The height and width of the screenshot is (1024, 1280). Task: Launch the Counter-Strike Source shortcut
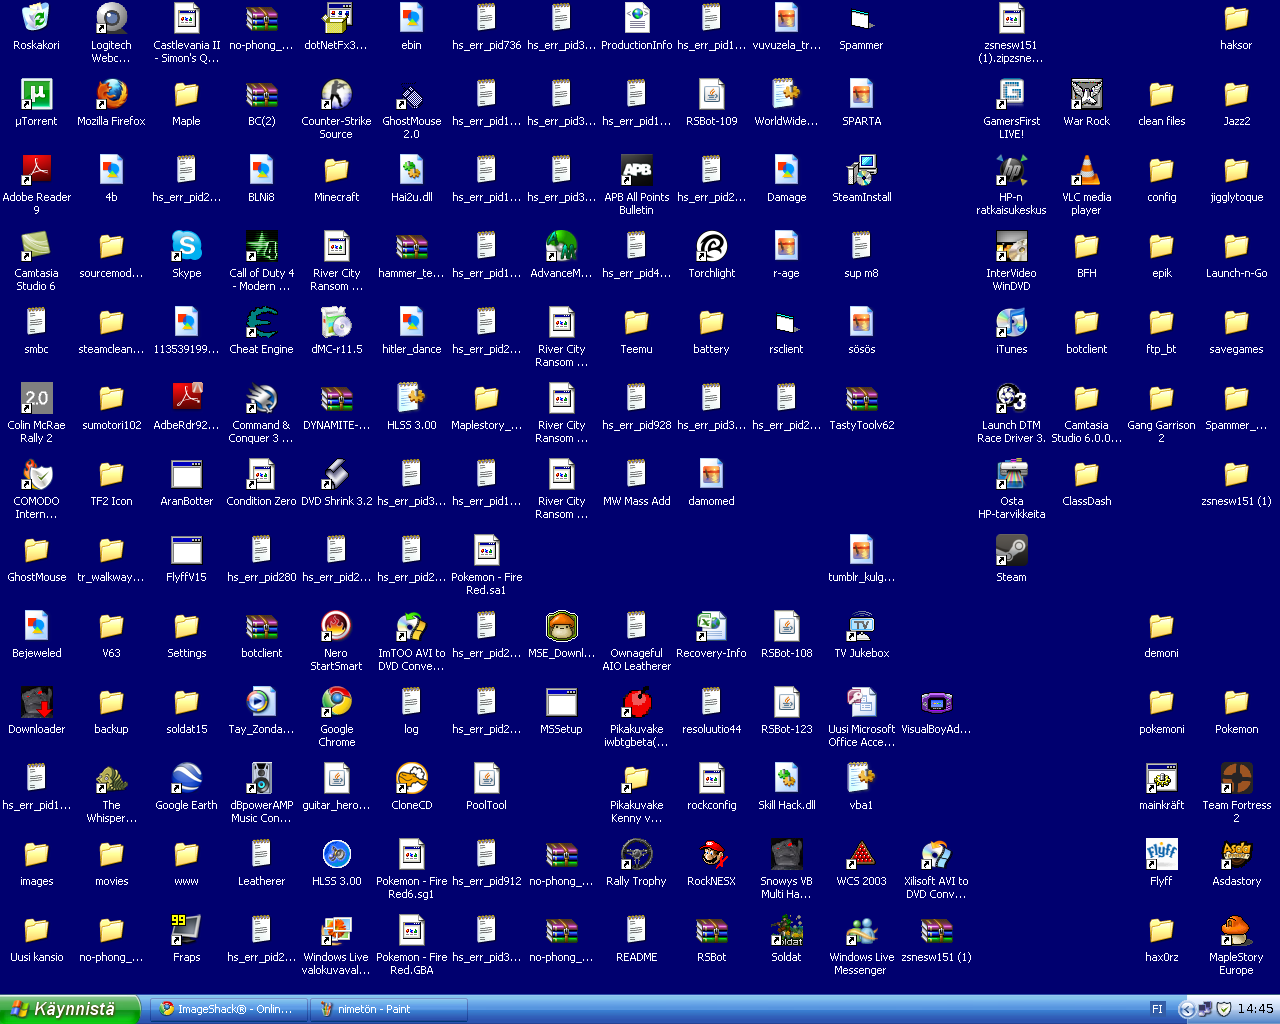[336, 95]
